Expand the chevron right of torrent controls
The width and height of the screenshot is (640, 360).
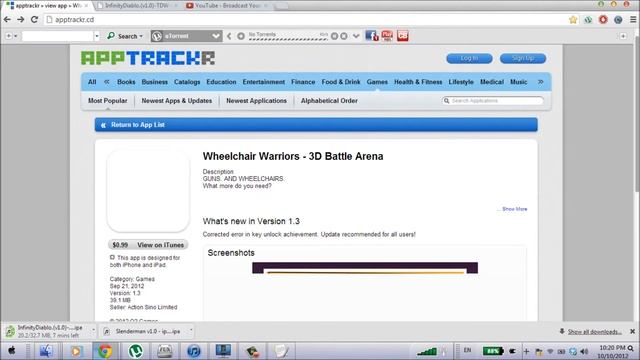pos(356,36)
